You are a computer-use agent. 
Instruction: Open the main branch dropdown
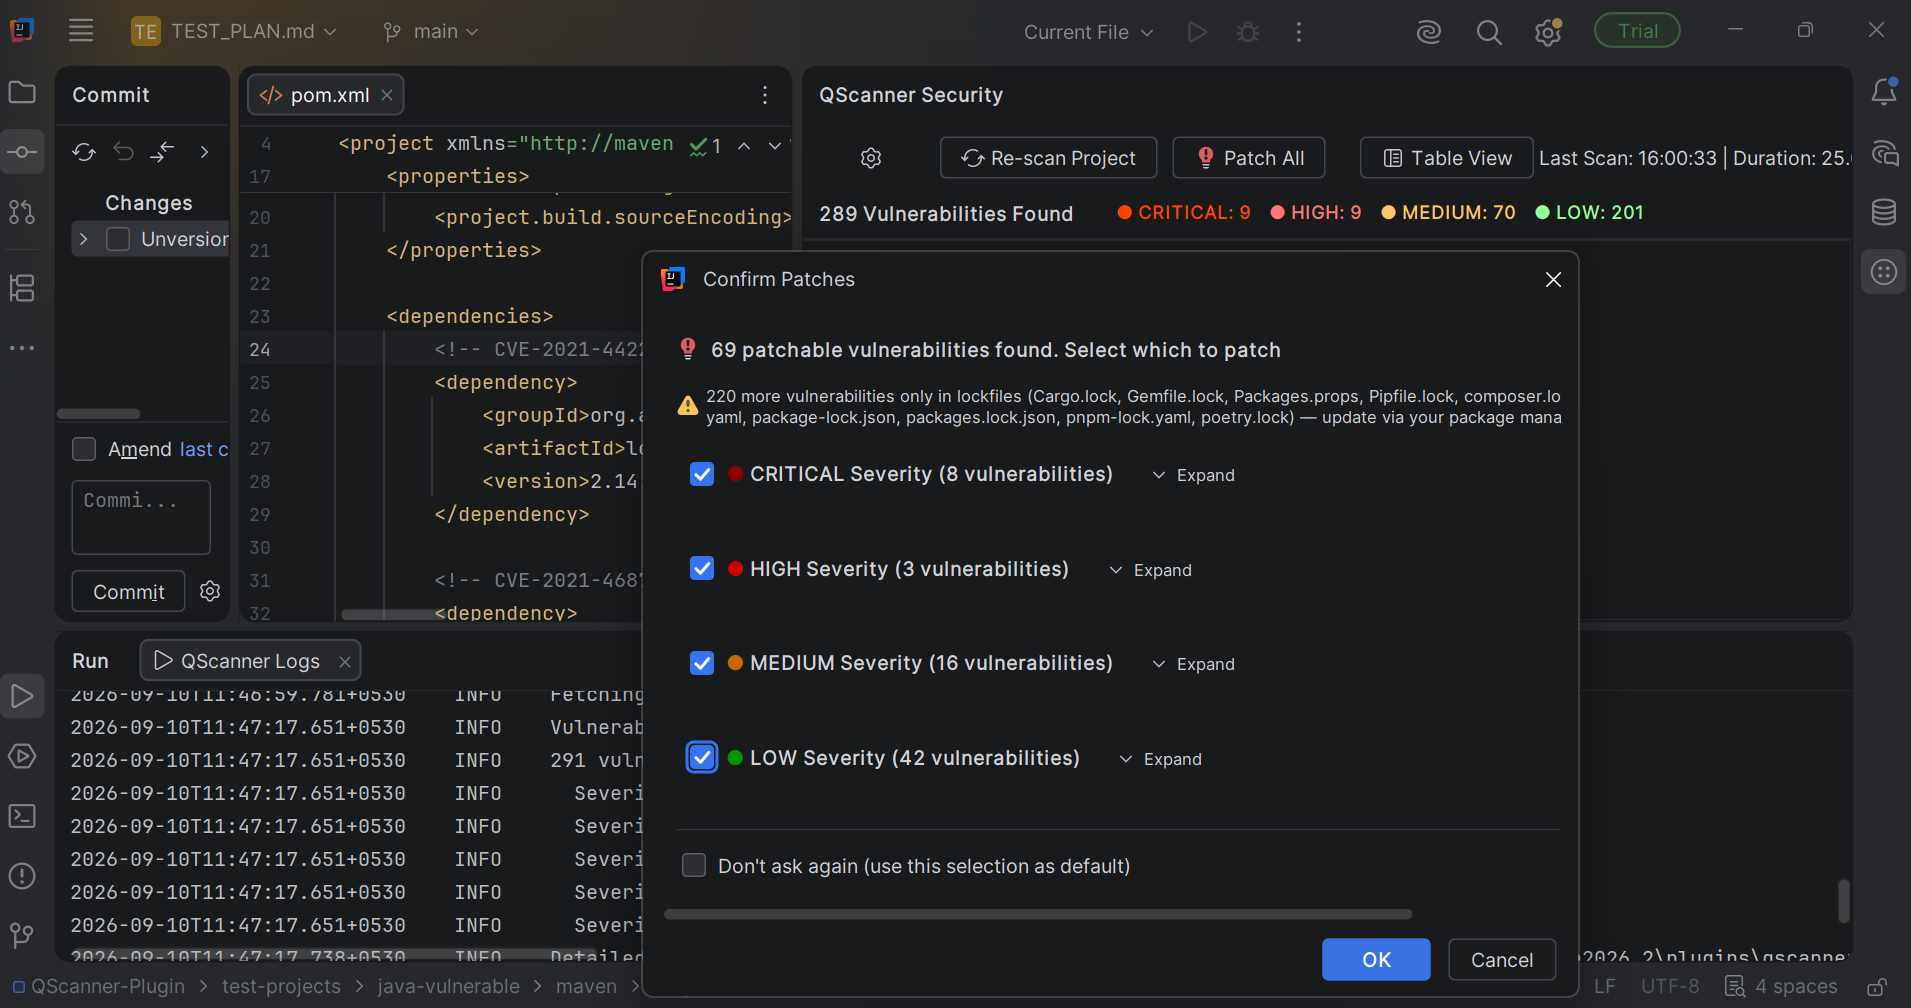(431, 32)
